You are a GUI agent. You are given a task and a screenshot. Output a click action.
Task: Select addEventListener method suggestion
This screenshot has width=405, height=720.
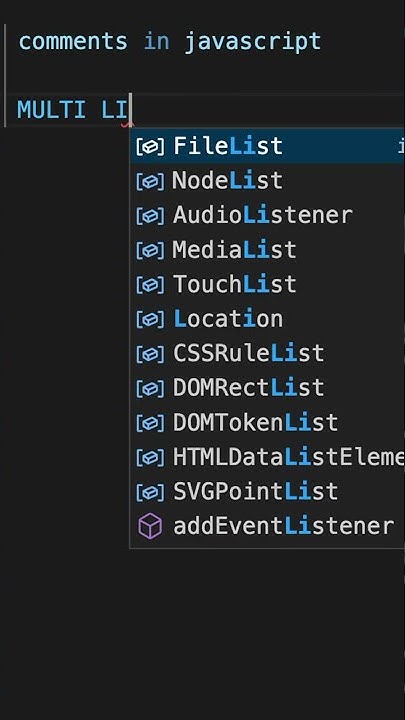[x=268, y=526]
